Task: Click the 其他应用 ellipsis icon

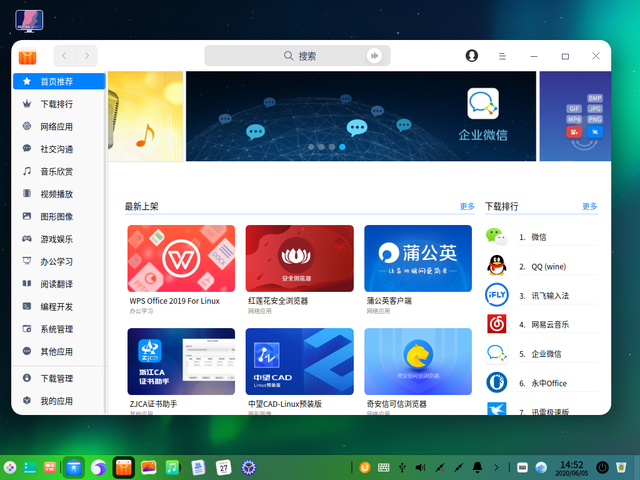Action: tap(27, 351)
